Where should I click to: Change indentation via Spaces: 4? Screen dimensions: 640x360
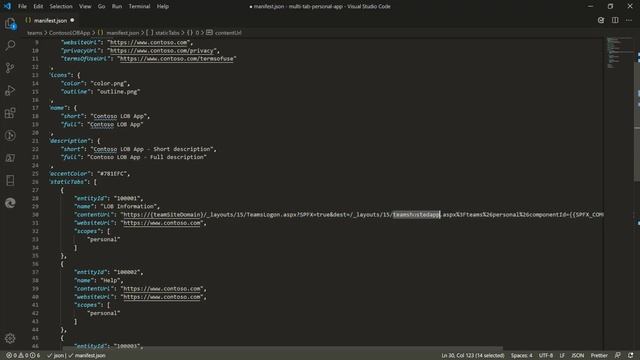[x=522, y=356]
